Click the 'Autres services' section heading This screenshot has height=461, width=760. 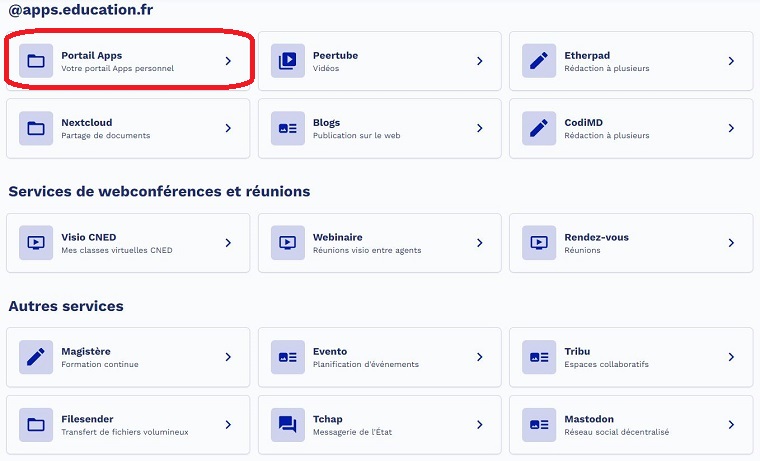pos(66,306)
